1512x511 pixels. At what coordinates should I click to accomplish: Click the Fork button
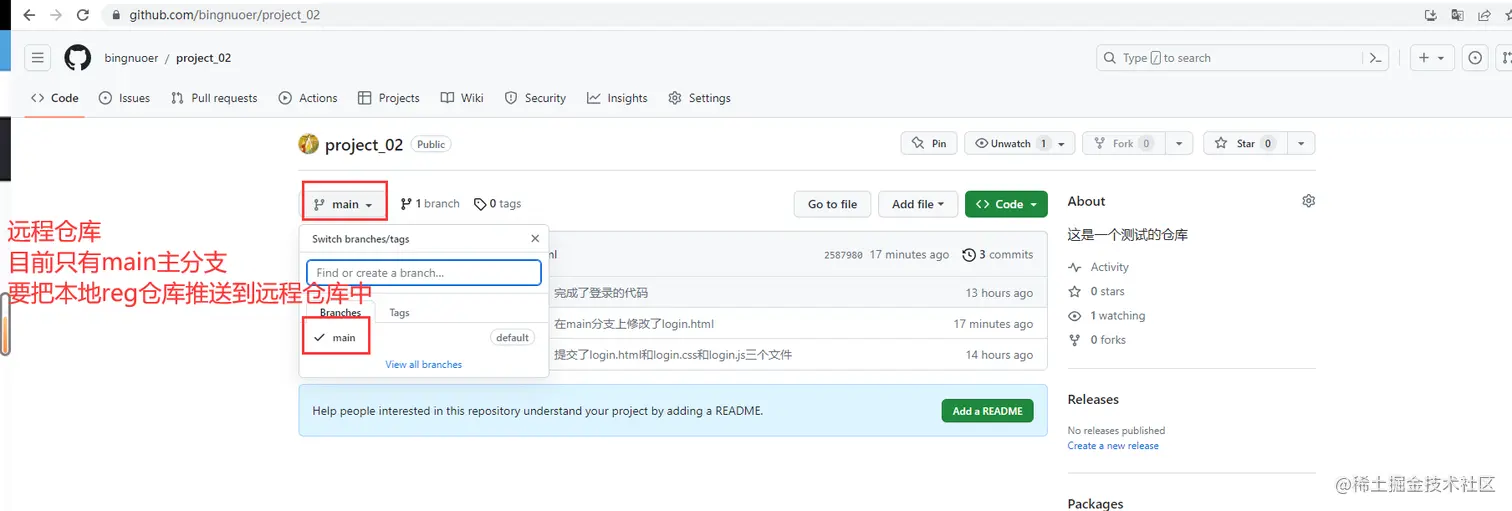(x=1125, y=144)
